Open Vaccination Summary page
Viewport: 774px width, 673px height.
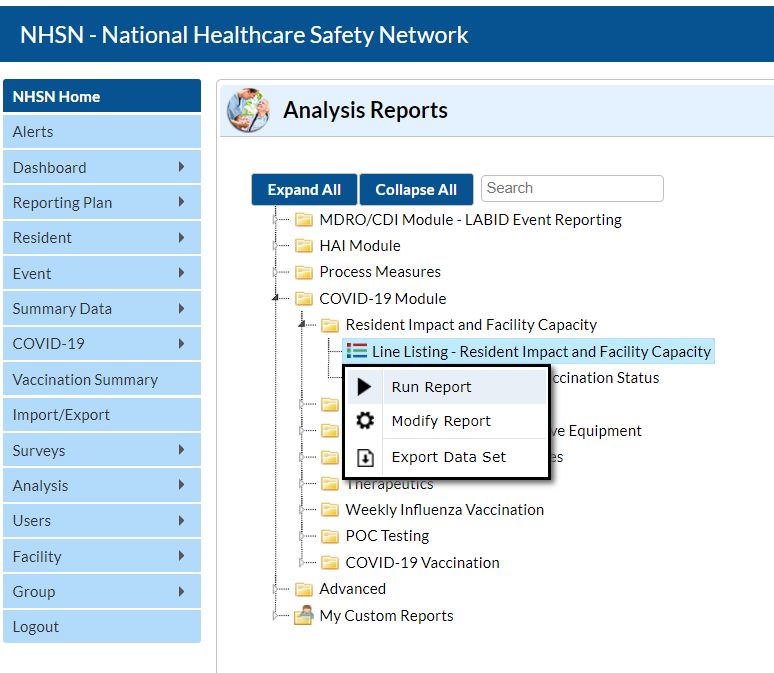coord(102,379)
